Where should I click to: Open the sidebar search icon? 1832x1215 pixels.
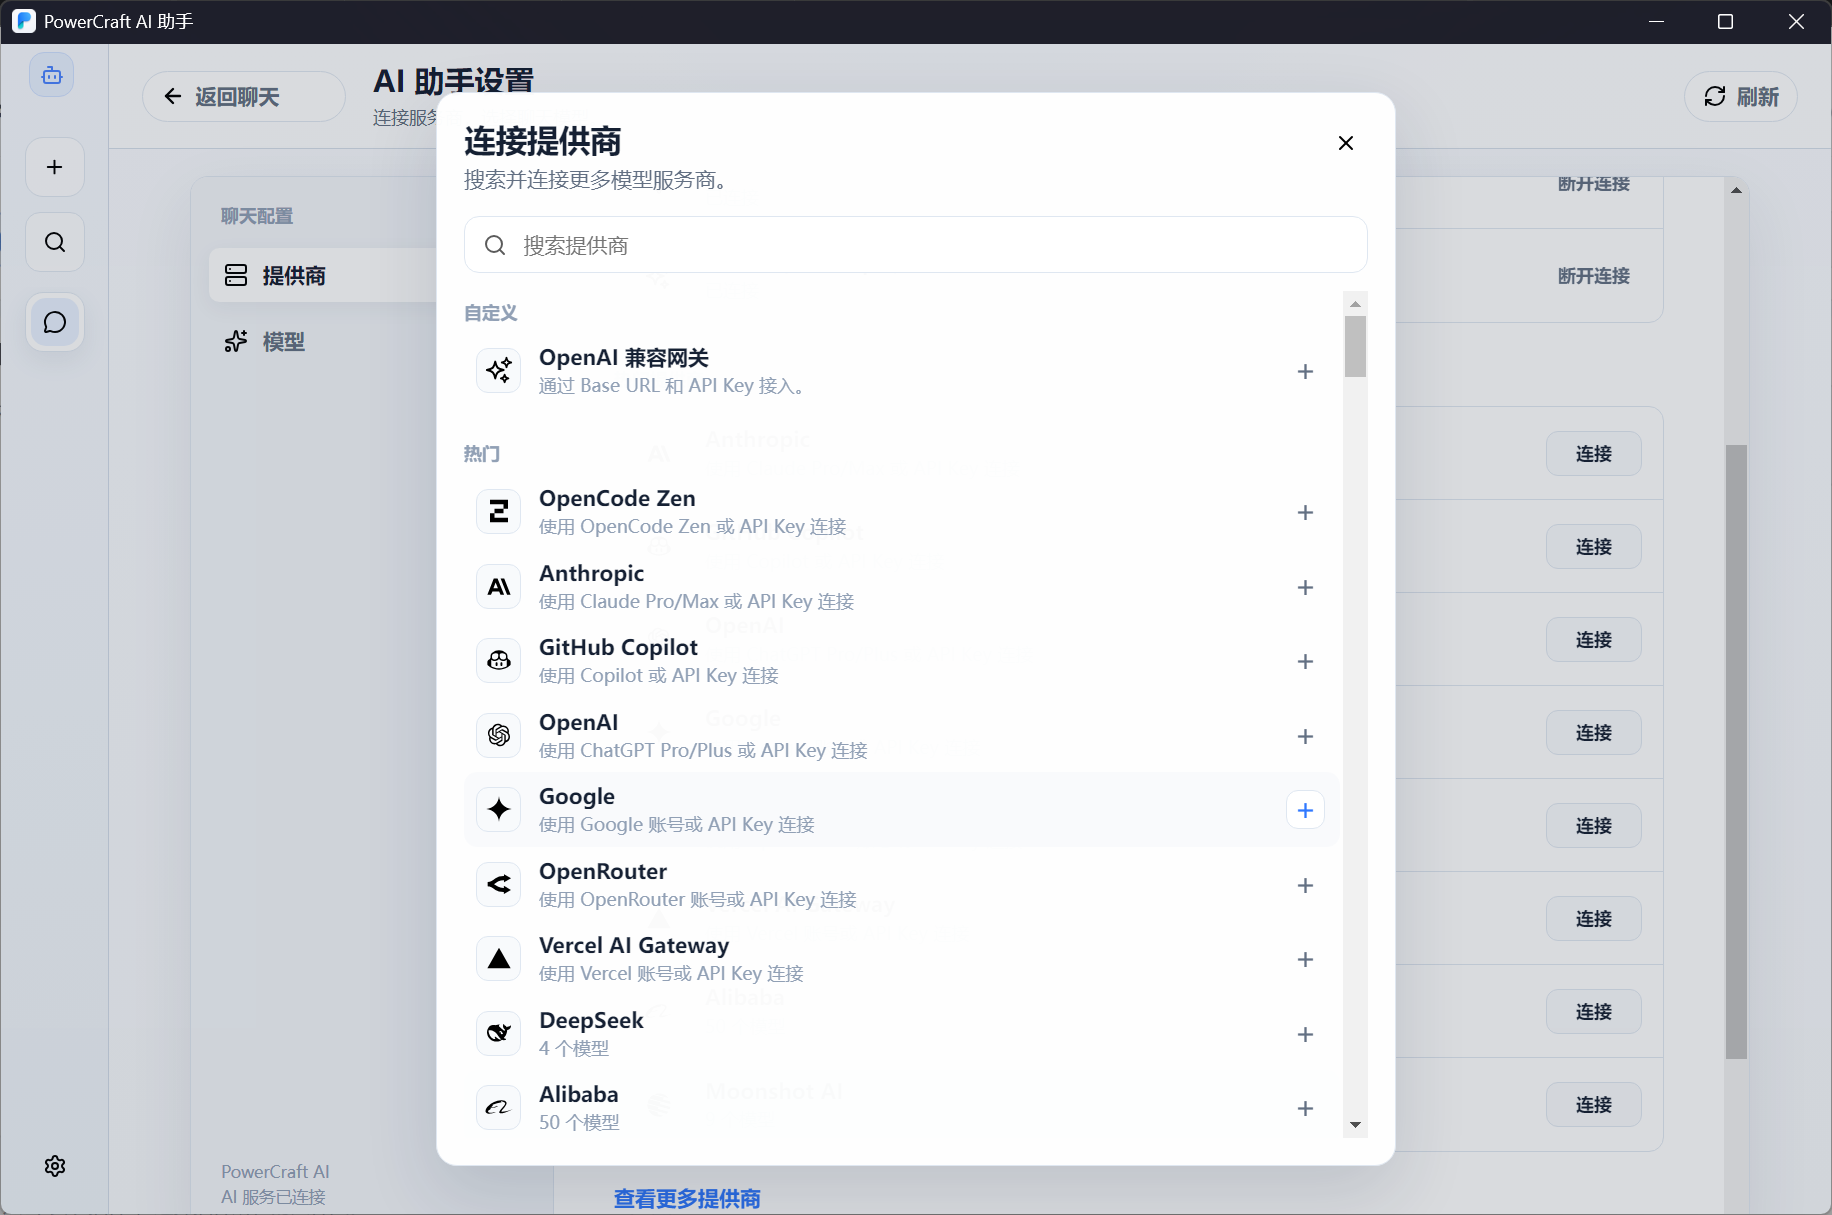pyautogui.click(x=55, y=242)
